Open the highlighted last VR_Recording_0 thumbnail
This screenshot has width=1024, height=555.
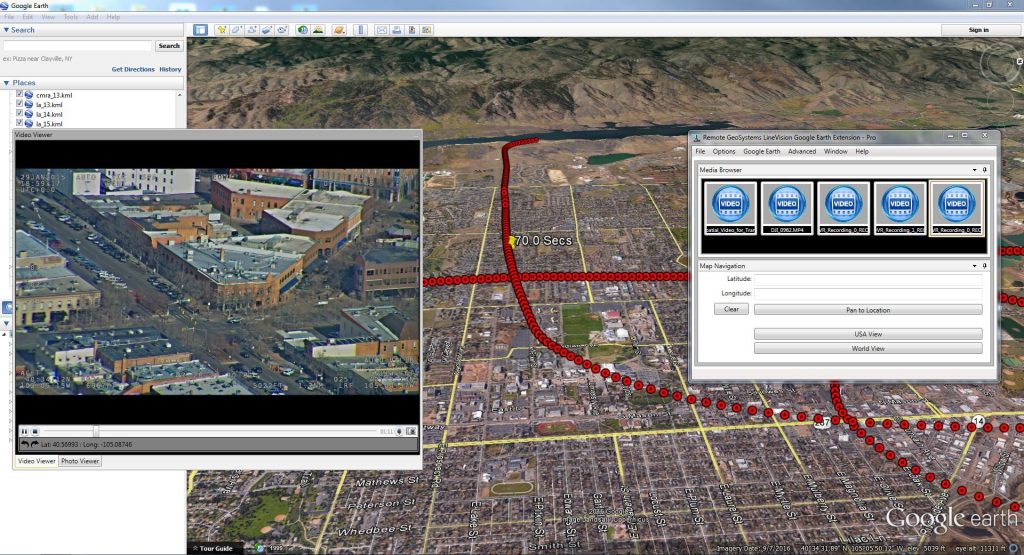[x=956, y=208]
